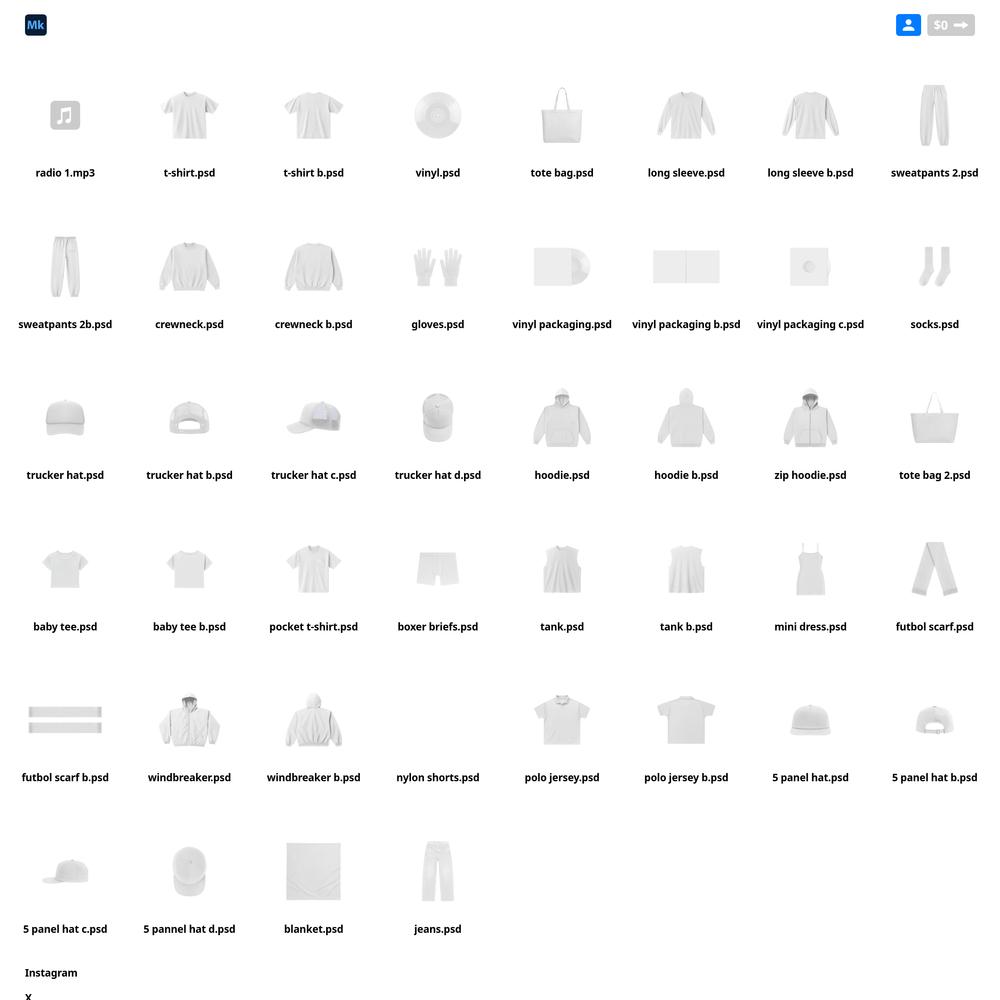Viewport: 1000px width, 1000px height.
Task: Open the pocket t-shirt.psd image
Action: tap(313, 569)
